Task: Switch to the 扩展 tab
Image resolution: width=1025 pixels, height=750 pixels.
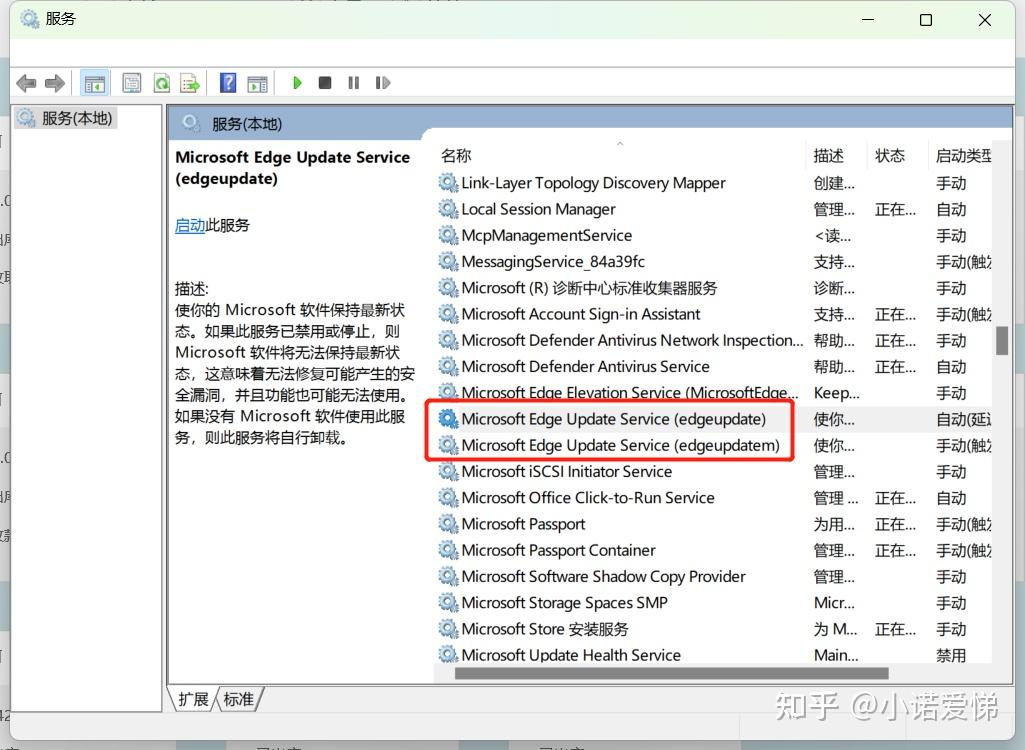Action: pos(193,699)
